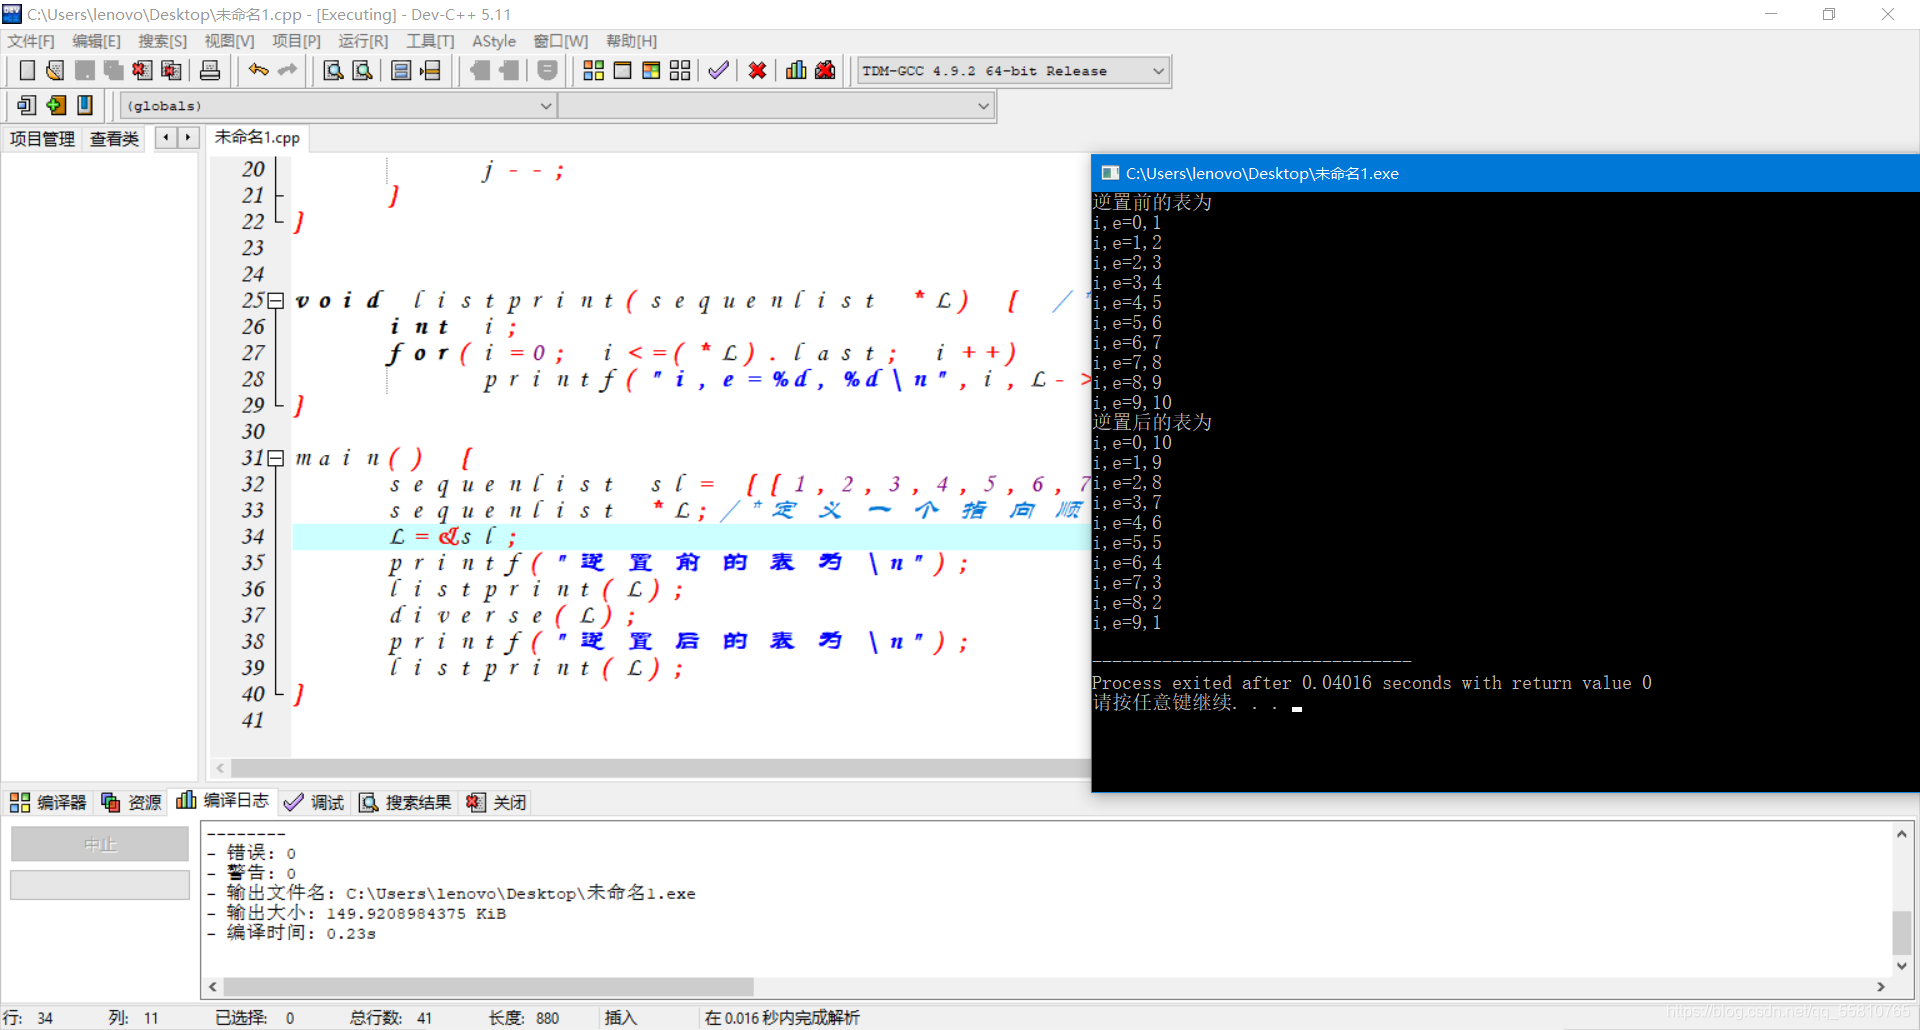Click the compile log horizontal scrollbar thumb
The height and width of the screenshot is (1030, 1920).
point(488,987)
